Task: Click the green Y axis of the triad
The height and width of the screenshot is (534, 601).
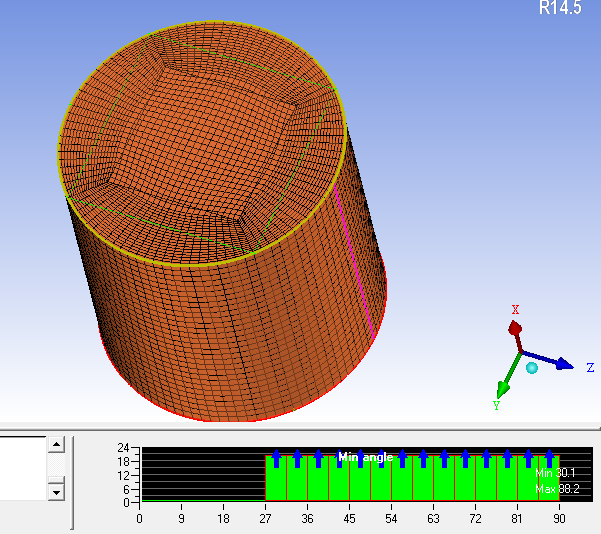Action: pos(508,376)
